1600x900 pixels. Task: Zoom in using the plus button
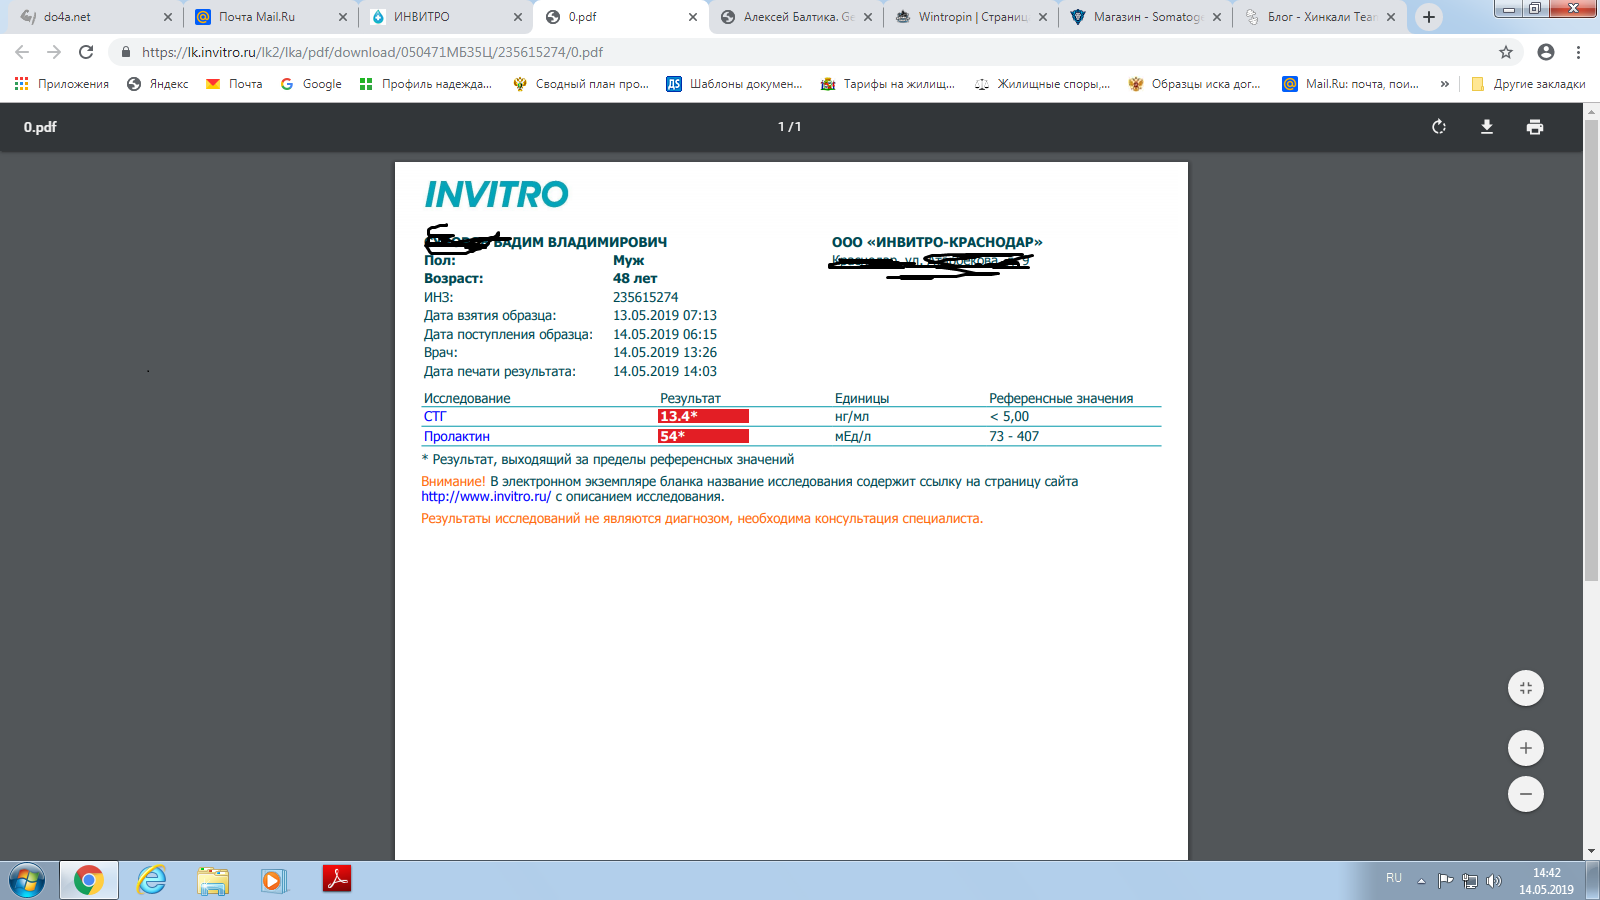pos(1525,748)
